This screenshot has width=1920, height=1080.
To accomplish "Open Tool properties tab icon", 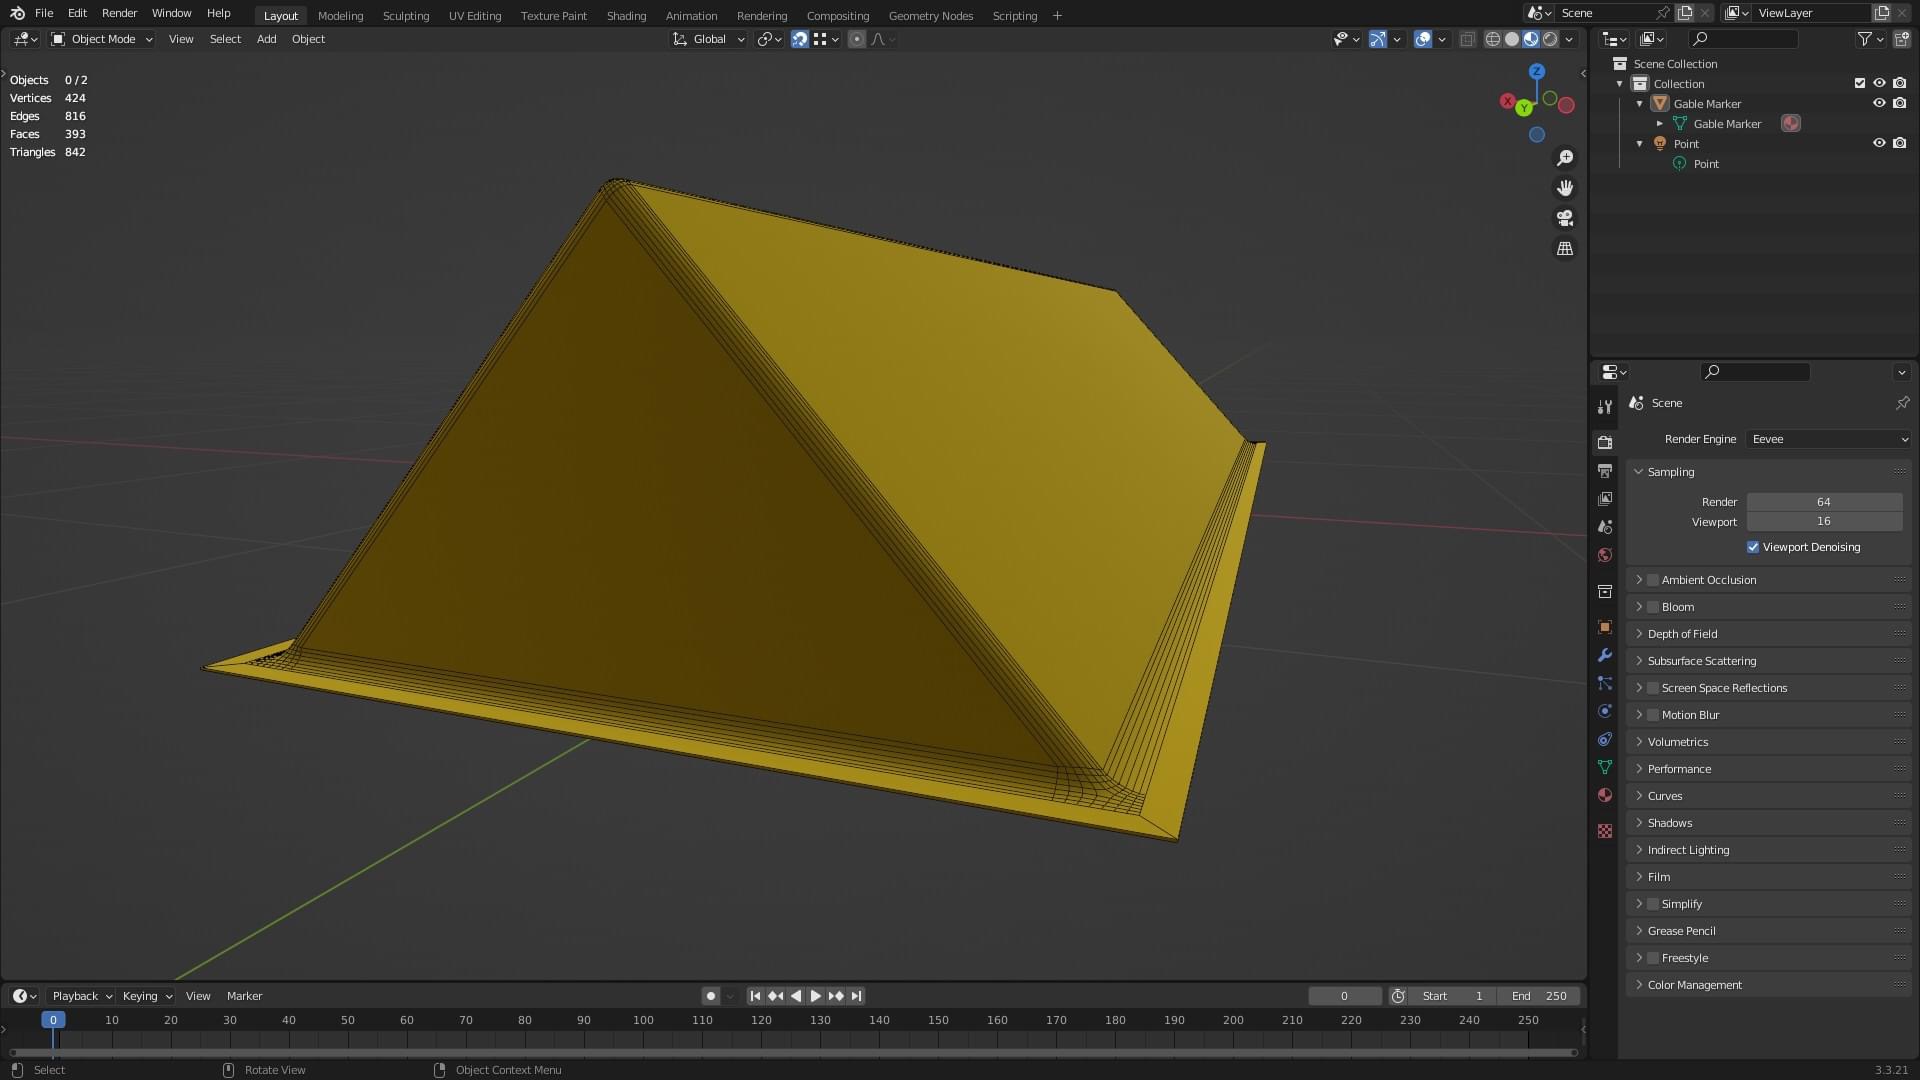I will 1605,407.
